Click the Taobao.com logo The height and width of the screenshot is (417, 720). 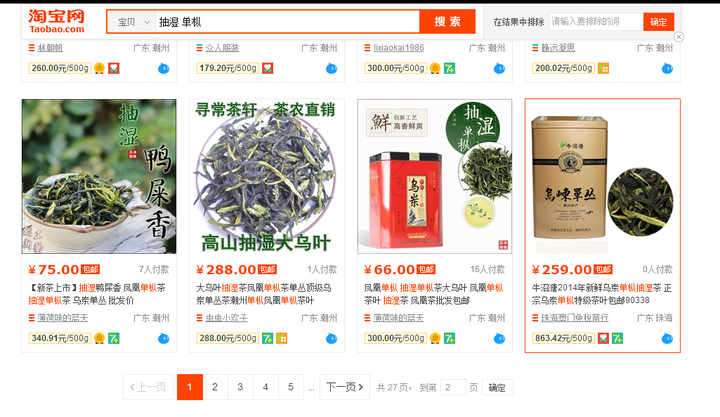[56, 21]
